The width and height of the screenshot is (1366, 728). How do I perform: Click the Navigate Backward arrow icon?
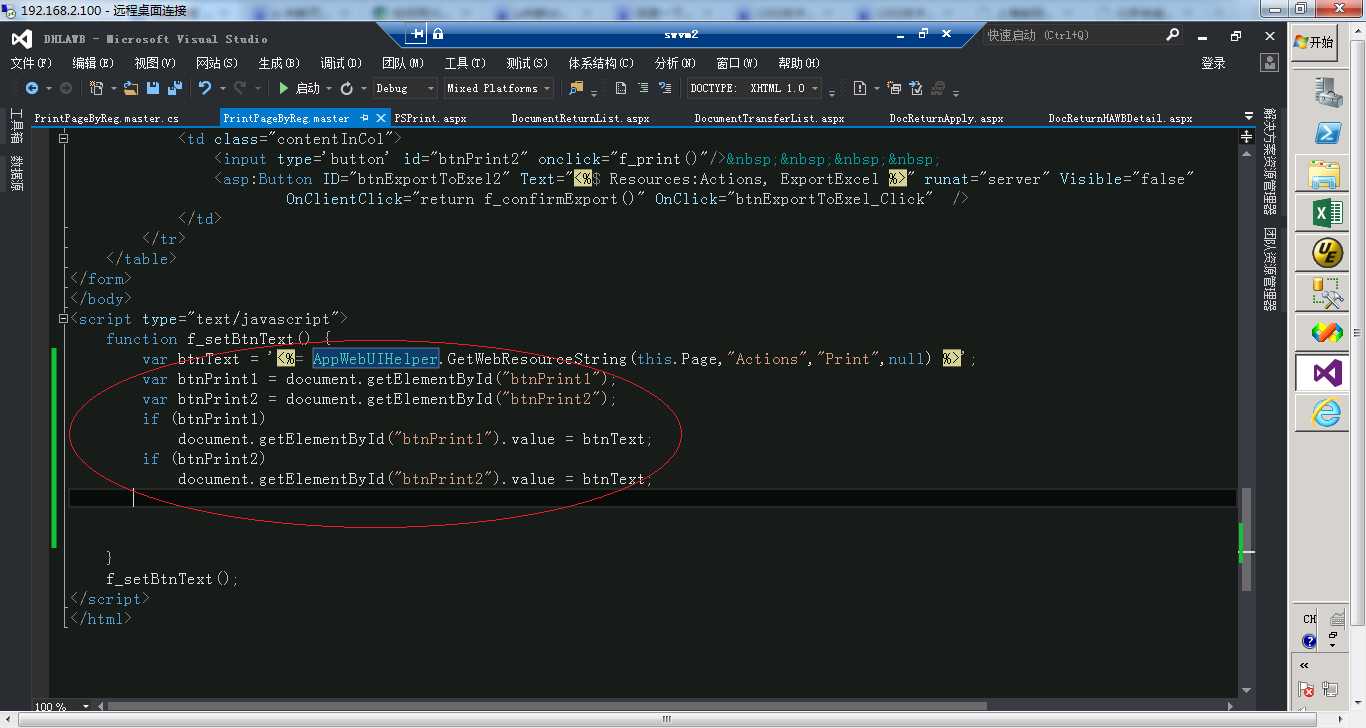point(32,88)
